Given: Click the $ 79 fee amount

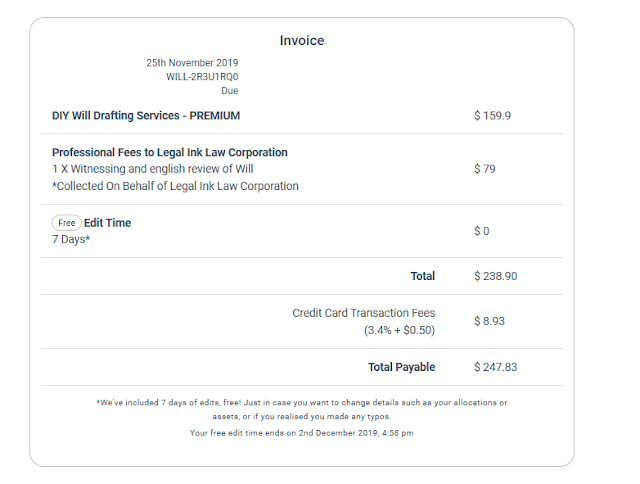Looking at the screenshot, I should pyautogui.click(x=484, y=169).
